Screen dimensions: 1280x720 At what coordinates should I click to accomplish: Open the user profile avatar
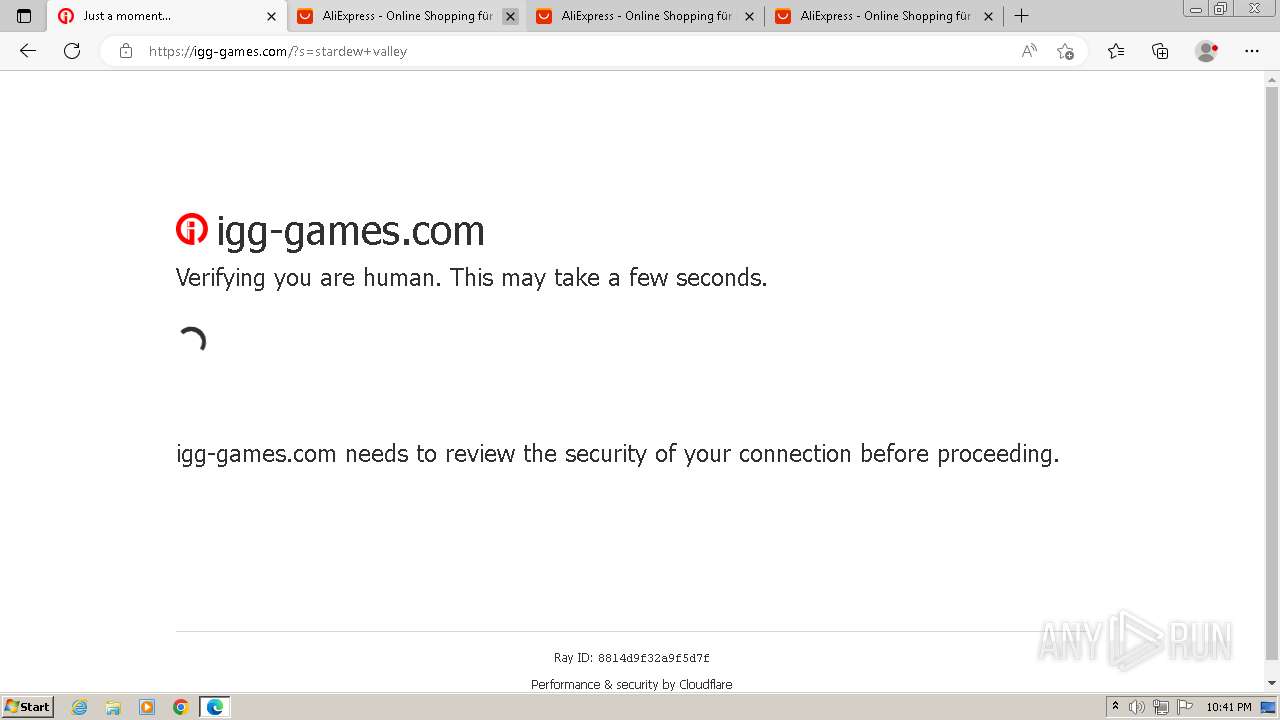pos(1207,51)
